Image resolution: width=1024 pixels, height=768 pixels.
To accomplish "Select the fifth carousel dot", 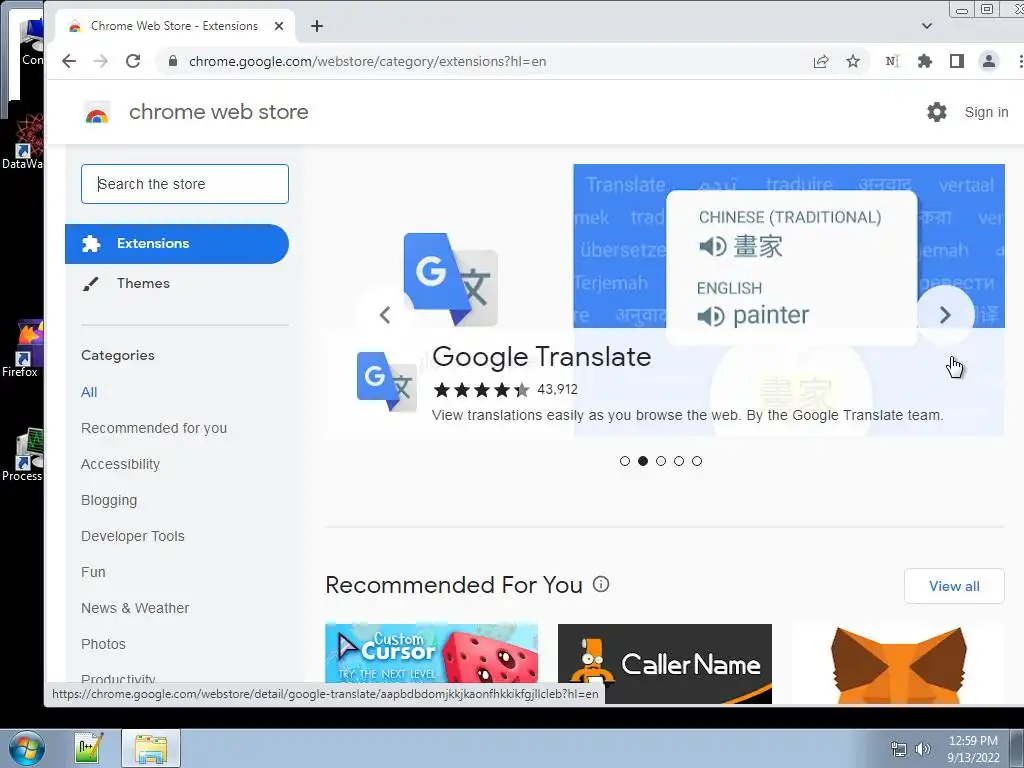I will click(697, 461).
